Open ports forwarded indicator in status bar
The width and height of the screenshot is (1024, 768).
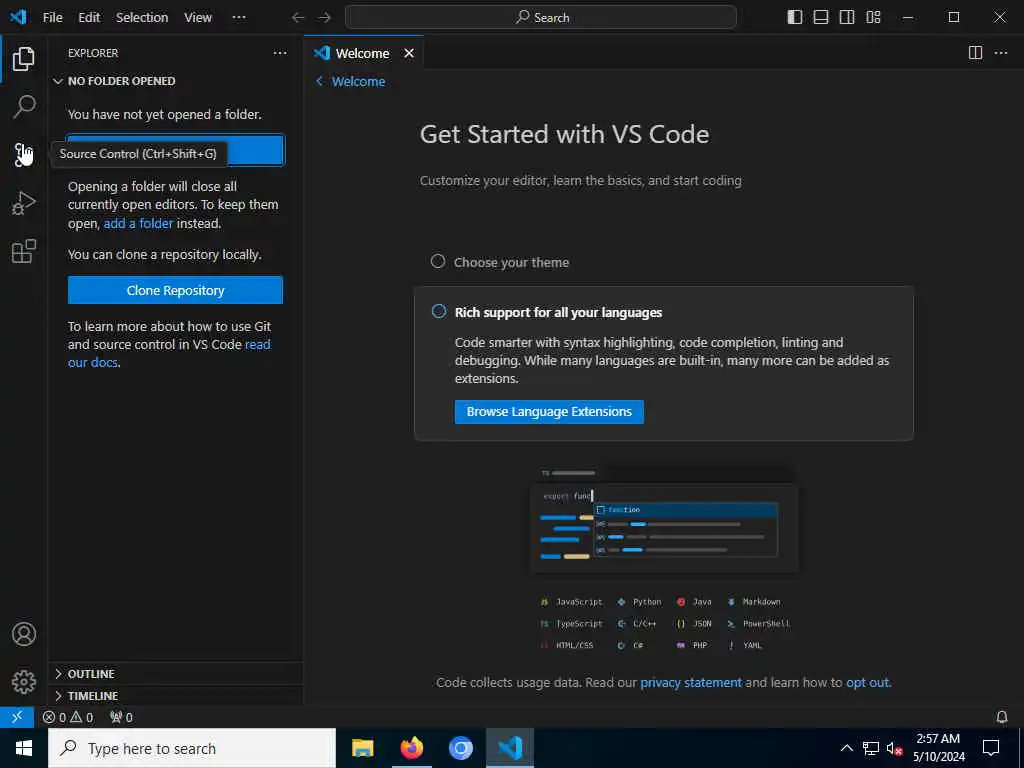coord(121,717)
